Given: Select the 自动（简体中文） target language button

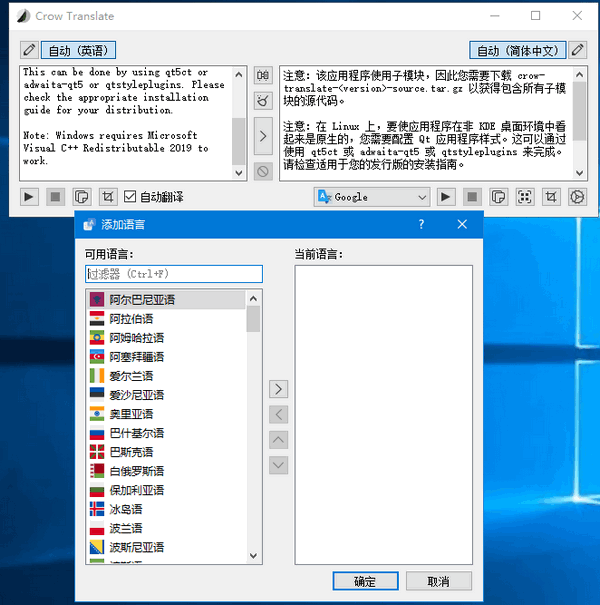Looking at the screenshot, I should pyautogui.click(x=517, y=50).
